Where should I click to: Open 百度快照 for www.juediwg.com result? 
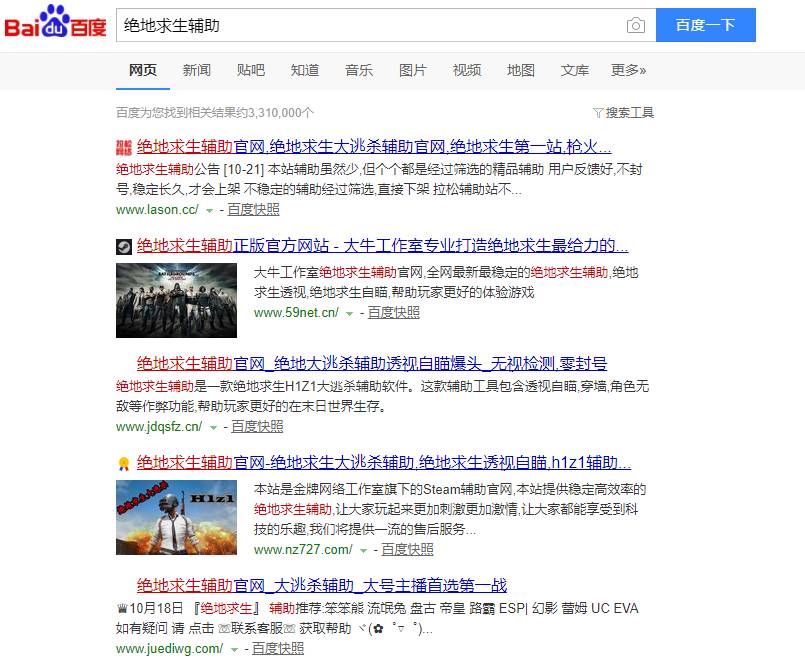coord(278,649)
